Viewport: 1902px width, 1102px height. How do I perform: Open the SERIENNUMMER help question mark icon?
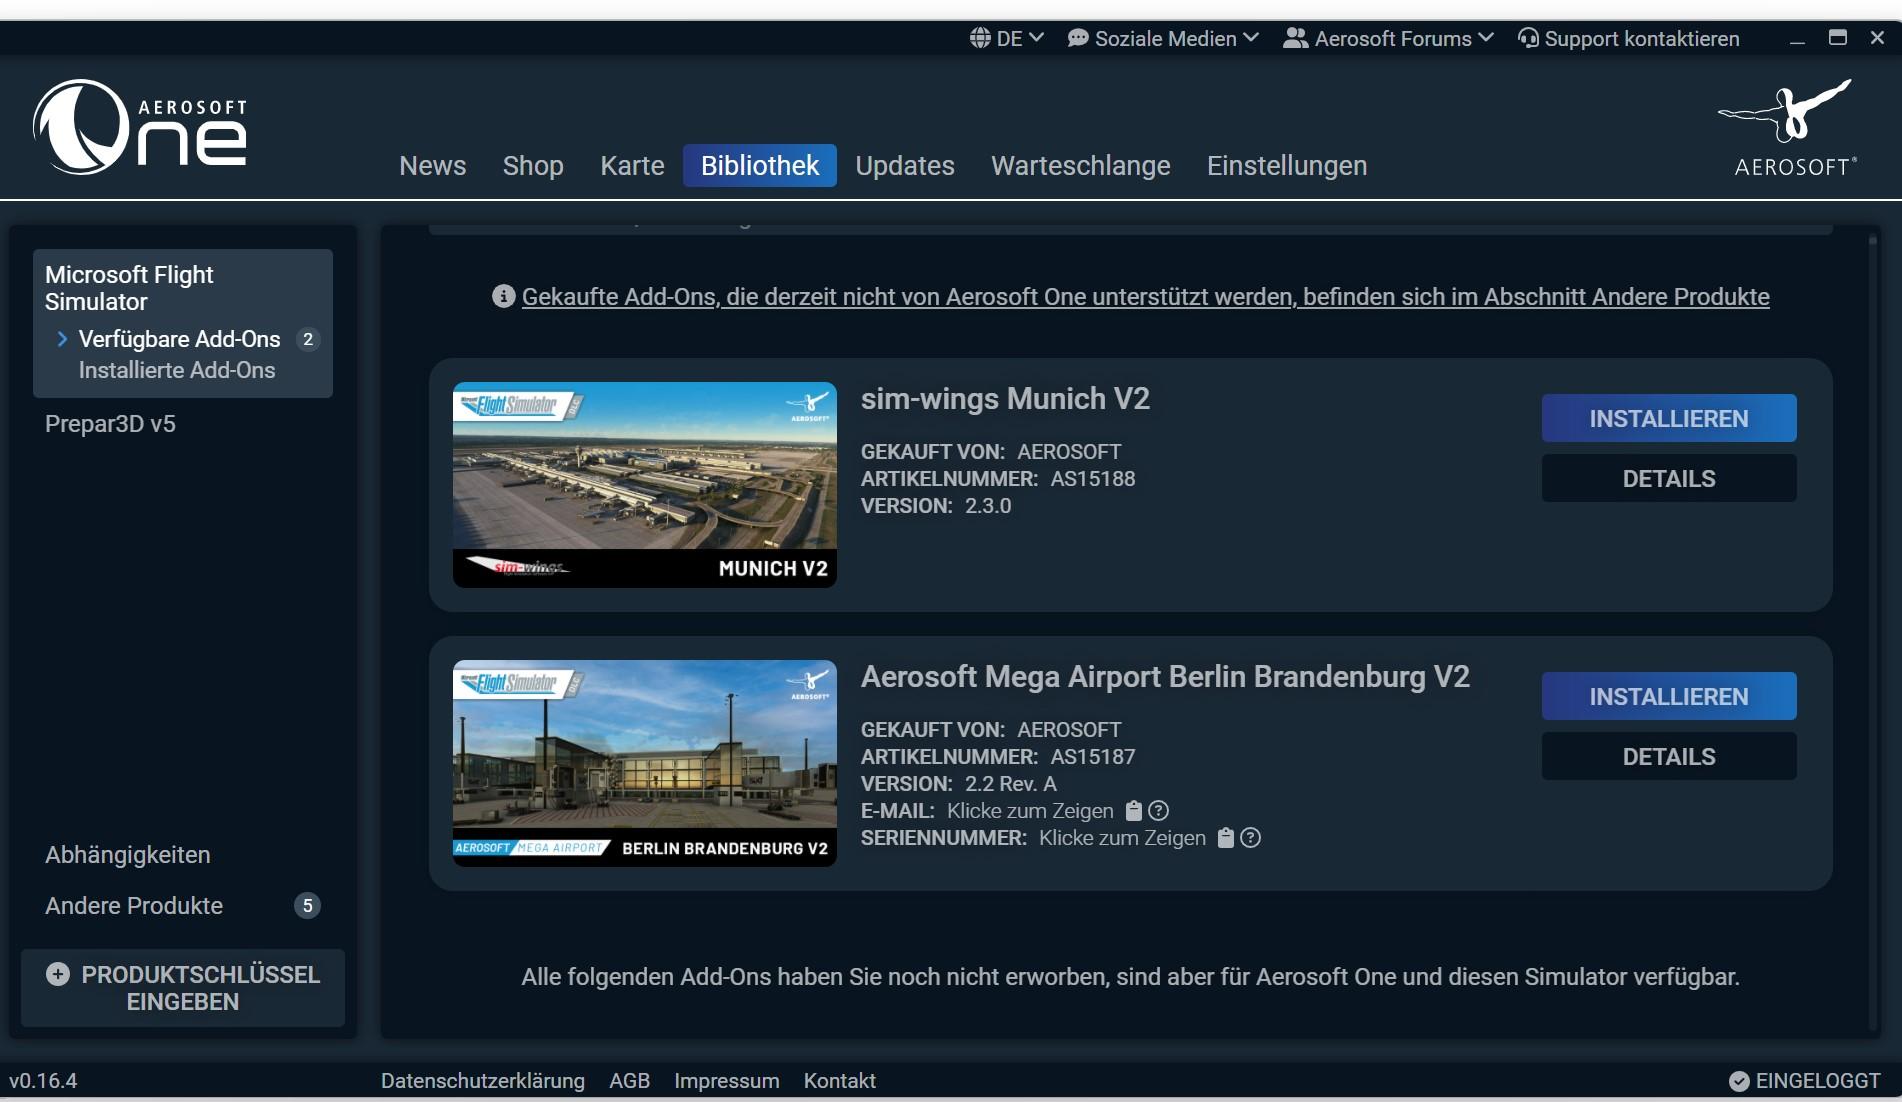click(x=1250, y=838)
